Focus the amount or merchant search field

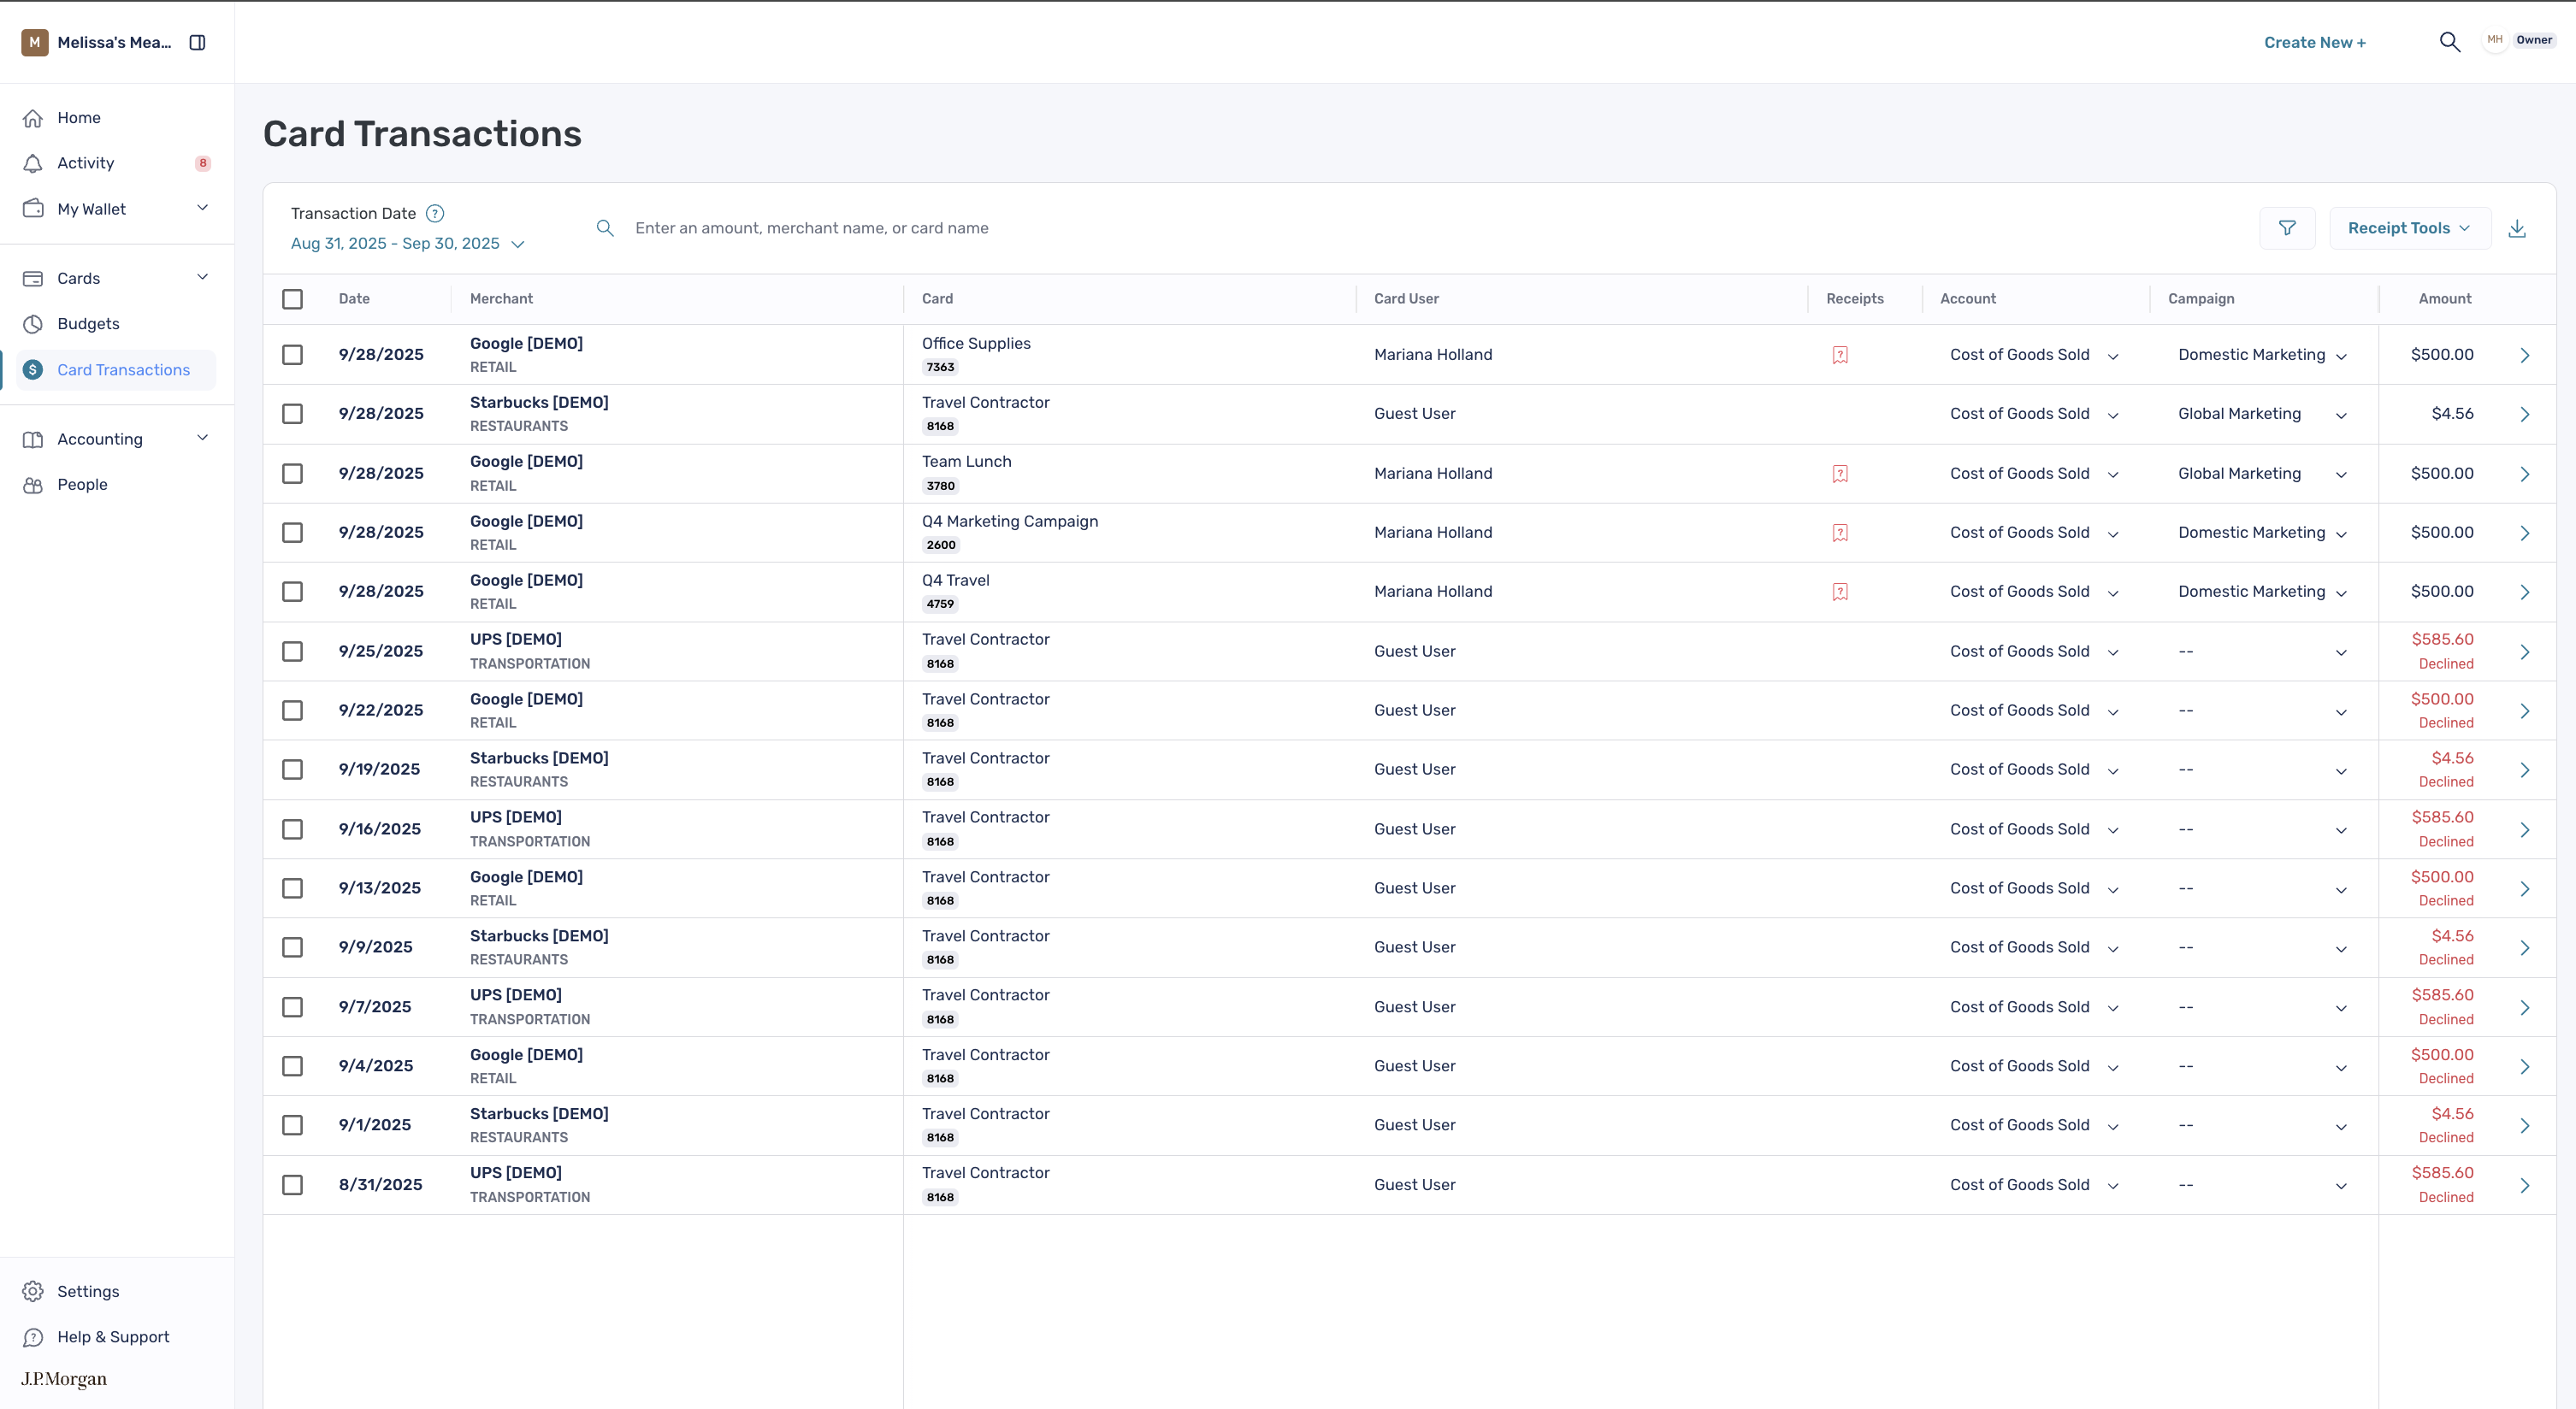[811, 228]
